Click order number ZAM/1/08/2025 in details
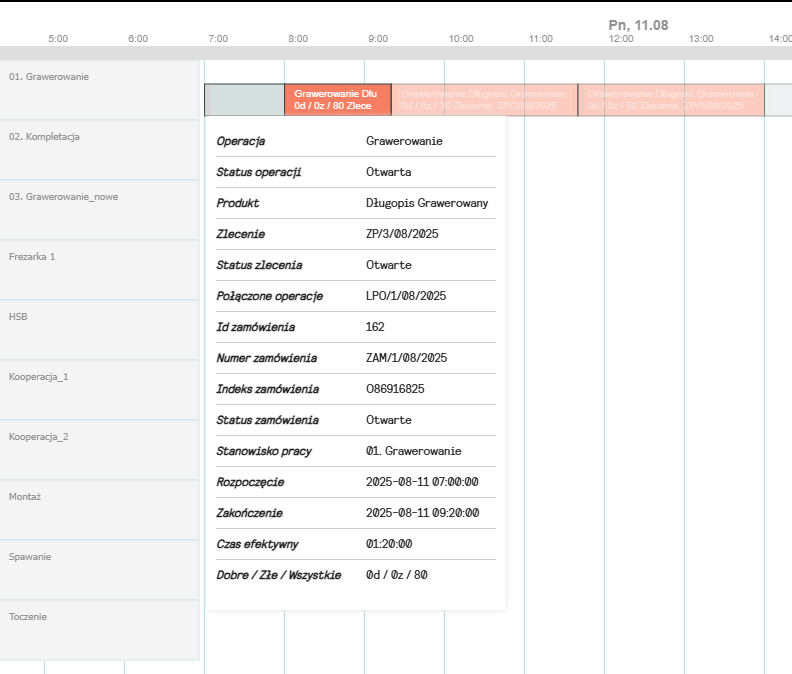The height and width of the screenshot is (674, 792). point(406,358)
